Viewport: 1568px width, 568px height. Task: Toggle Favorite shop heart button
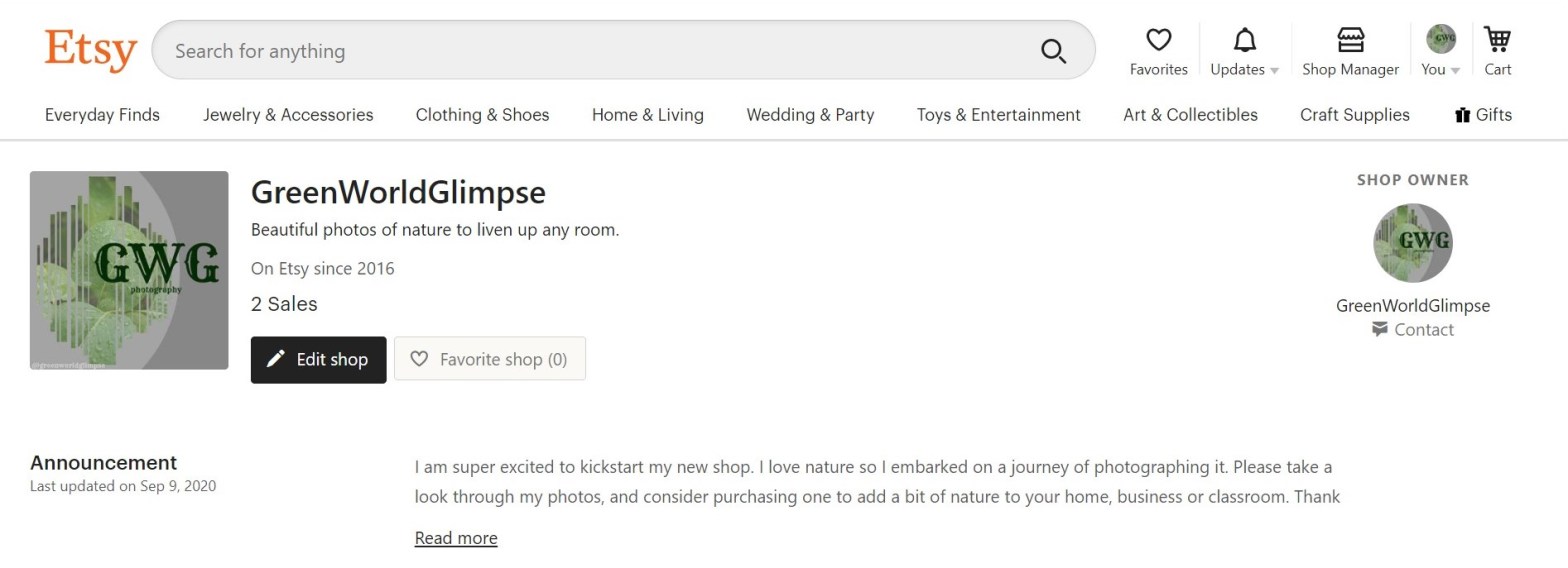pyautogui.click(x=490, y=359)
